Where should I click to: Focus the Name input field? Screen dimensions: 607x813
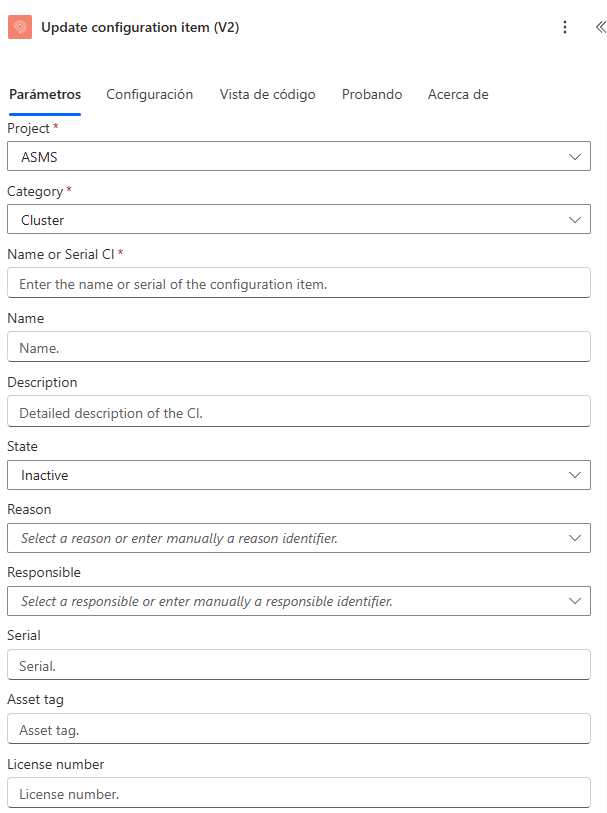click(298, 347)
